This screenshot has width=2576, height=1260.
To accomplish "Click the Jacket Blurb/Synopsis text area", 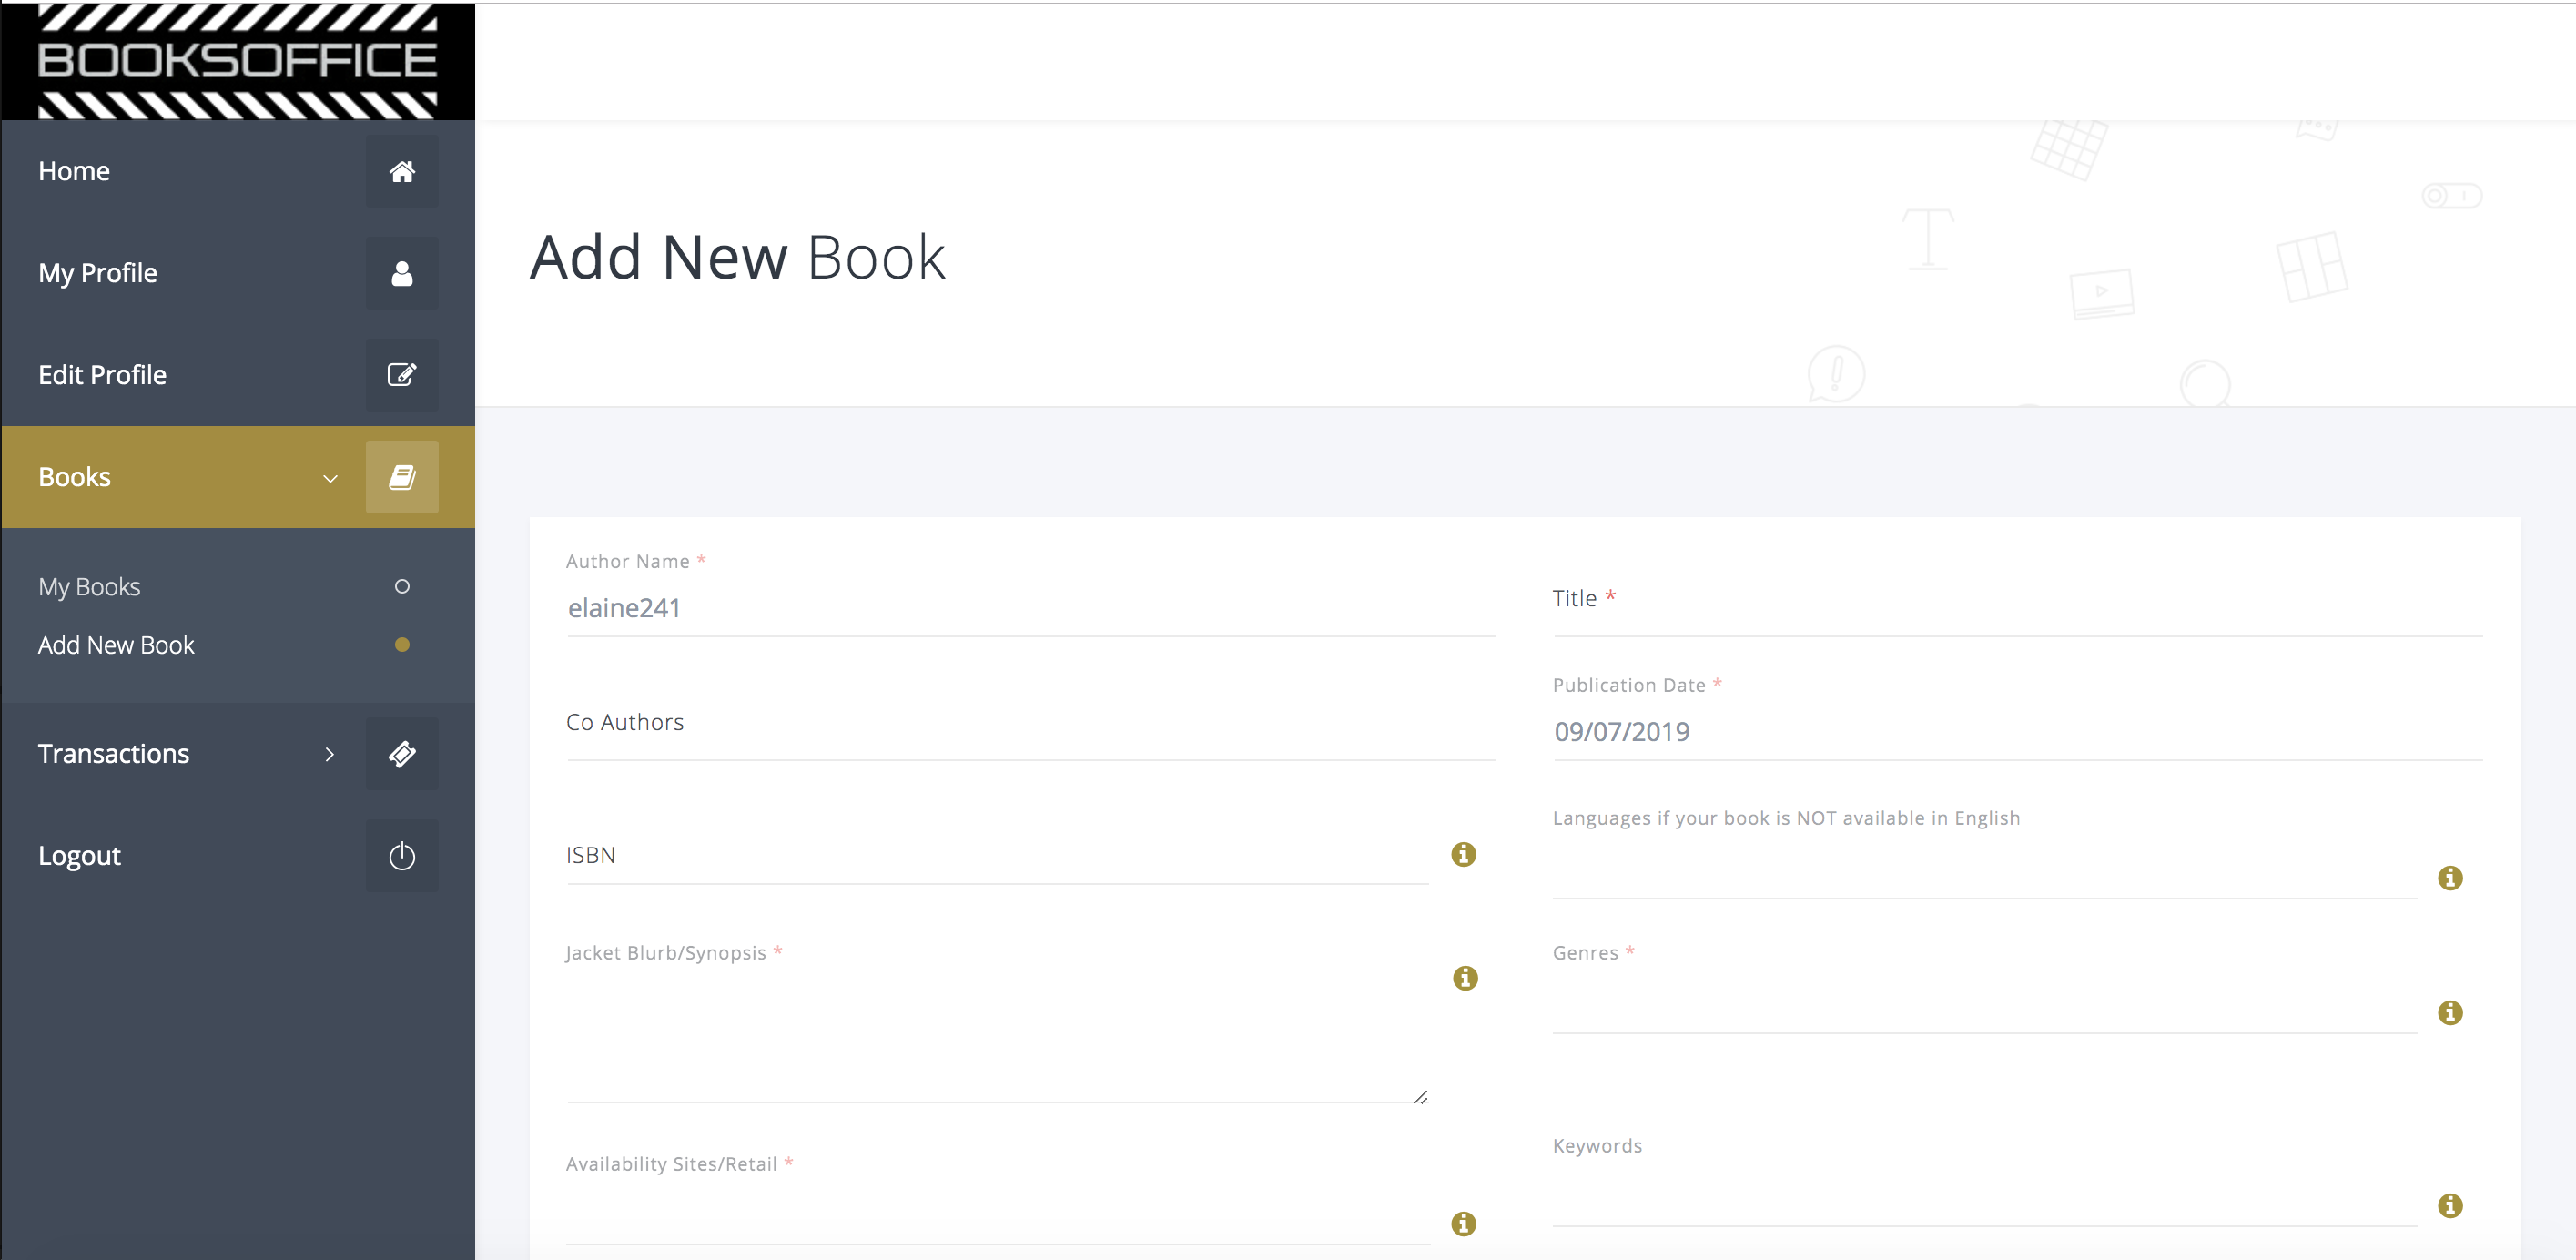I will (x=997, y=1035).
